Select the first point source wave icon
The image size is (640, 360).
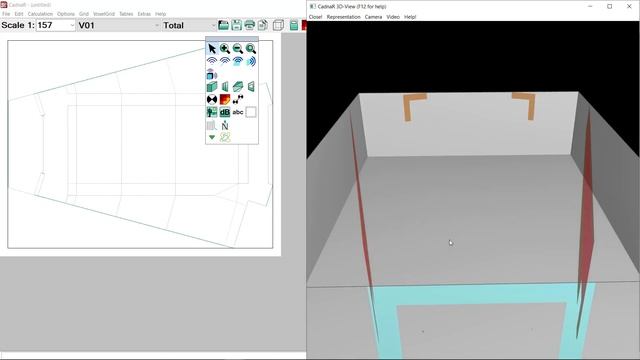pyautogui.click(x=212, y=61)
